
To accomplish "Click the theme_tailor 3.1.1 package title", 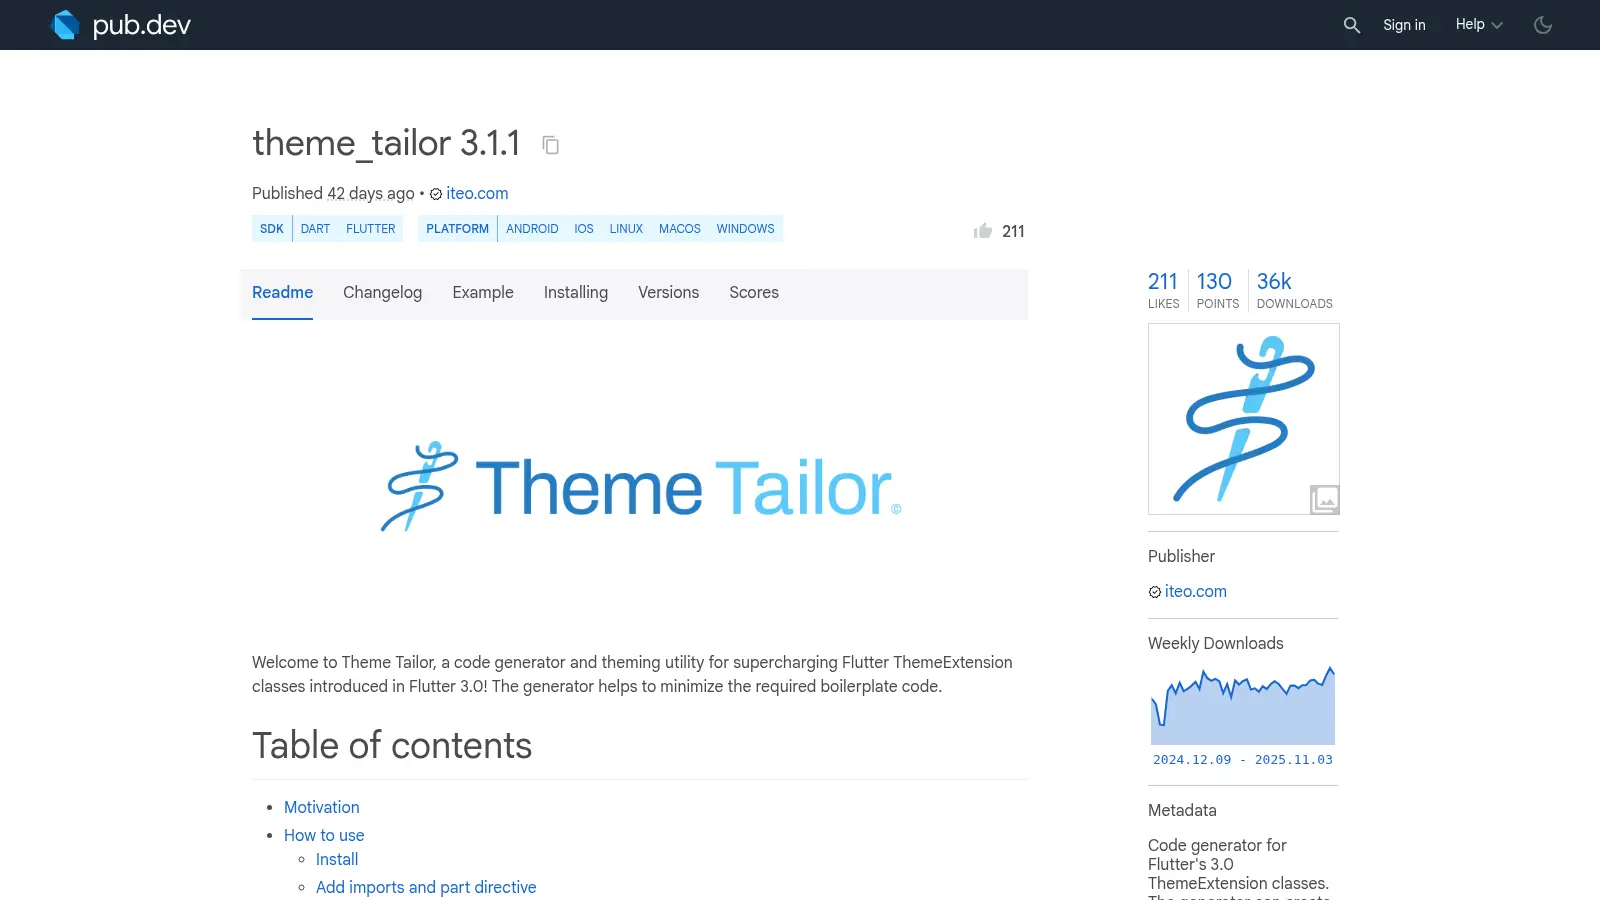I will (386, 143).
